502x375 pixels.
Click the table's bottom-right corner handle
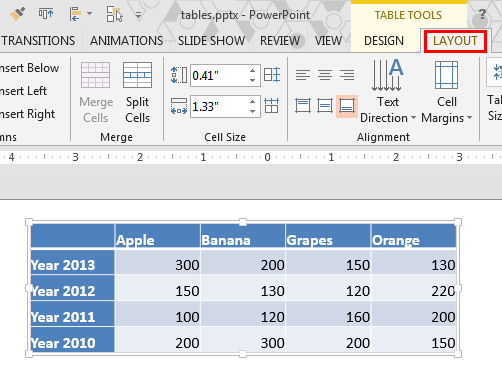click(x=458, y=354)
